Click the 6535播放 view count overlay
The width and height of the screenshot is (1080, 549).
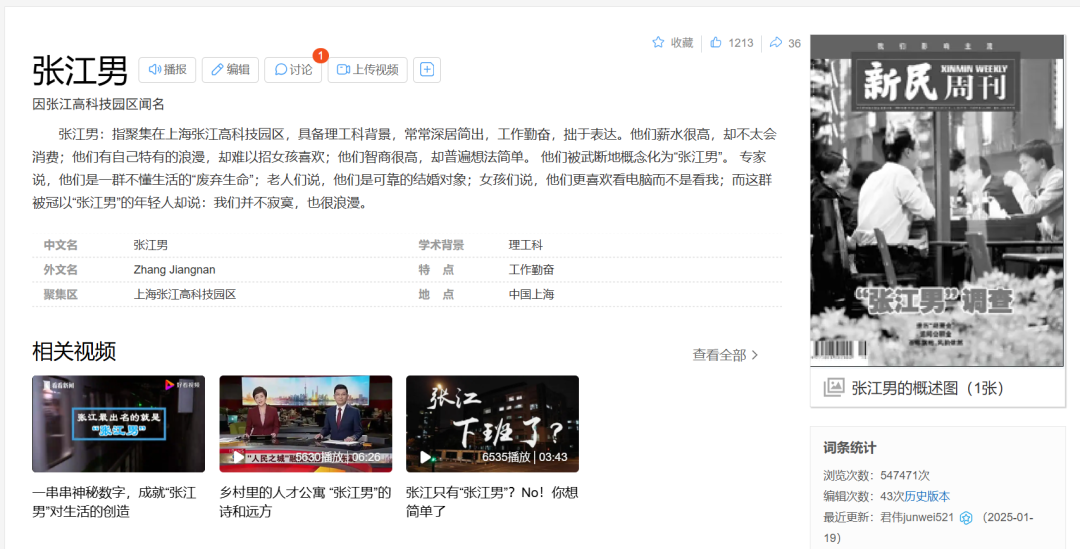(x=506, y=457)
